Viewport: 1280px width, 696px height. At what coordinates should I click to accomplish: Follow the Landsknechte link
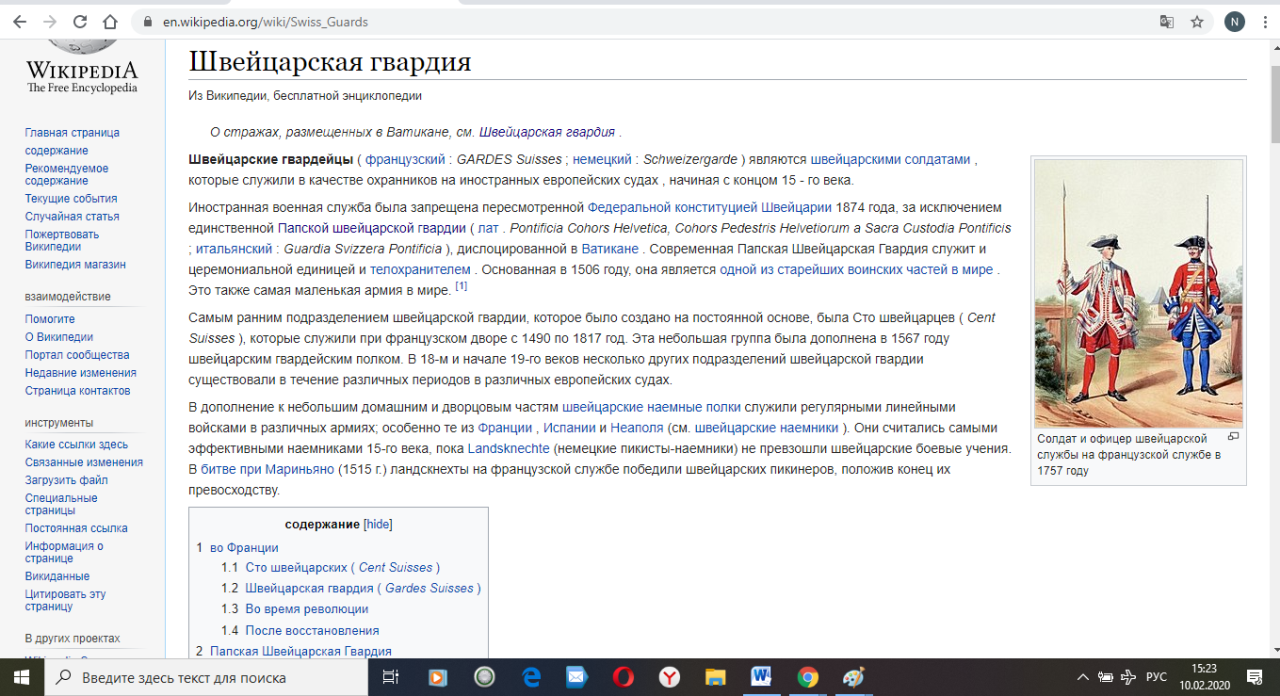[x=508, y=447]
